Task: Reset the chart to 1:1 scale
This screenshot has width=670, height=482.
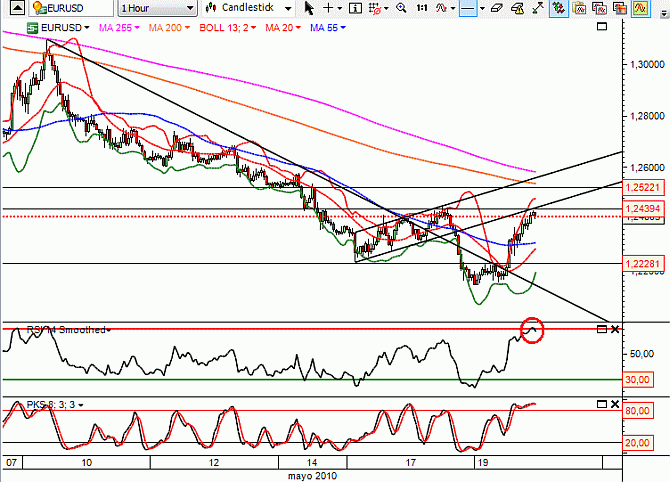Action: click(422, 8)
